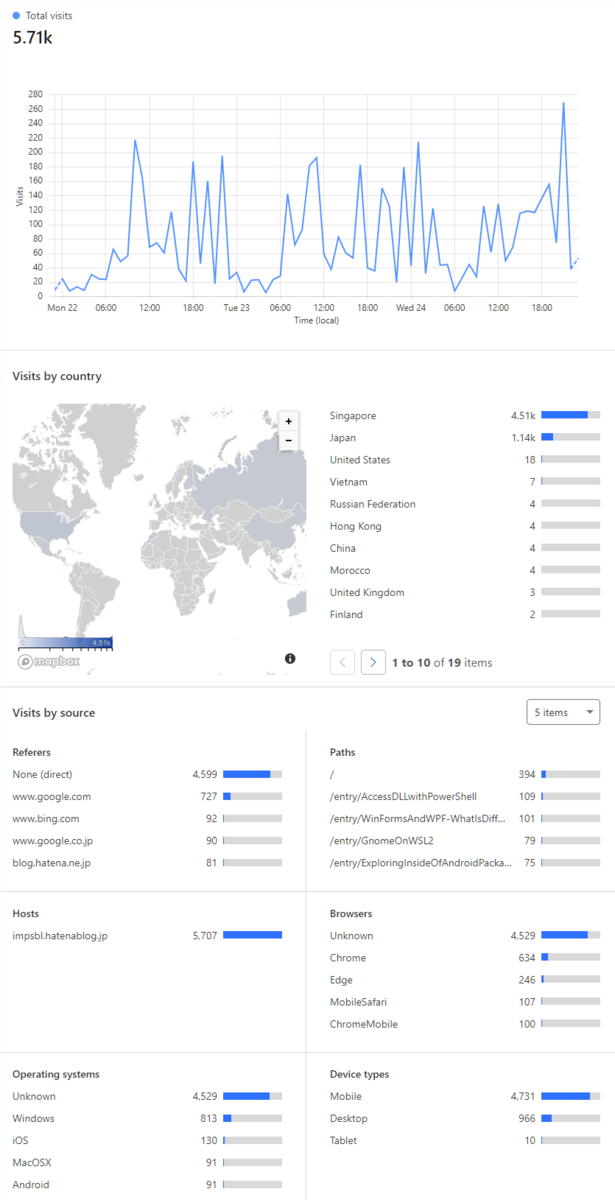
Task: Select Finland country row
Action: (x=465, y=614)
